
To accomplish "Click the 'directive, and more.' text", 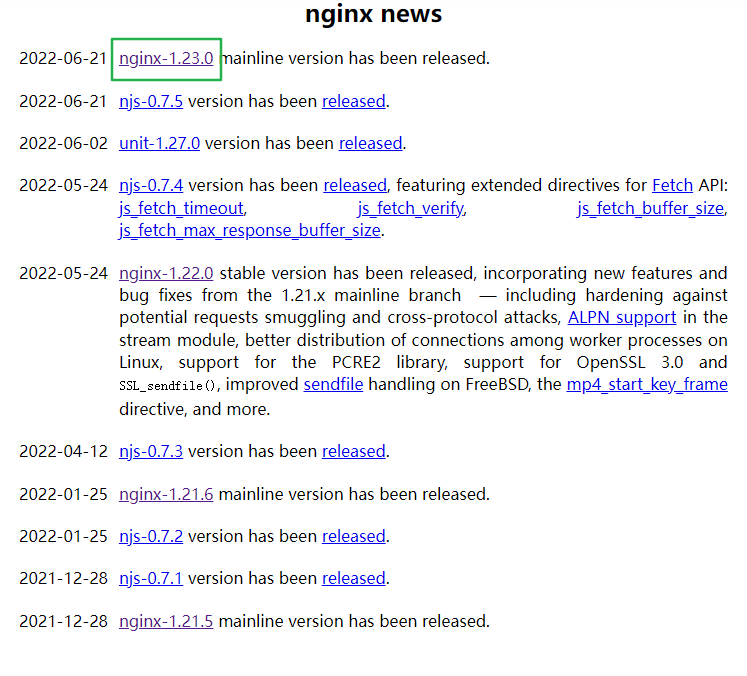I will (x=194, y=409).
